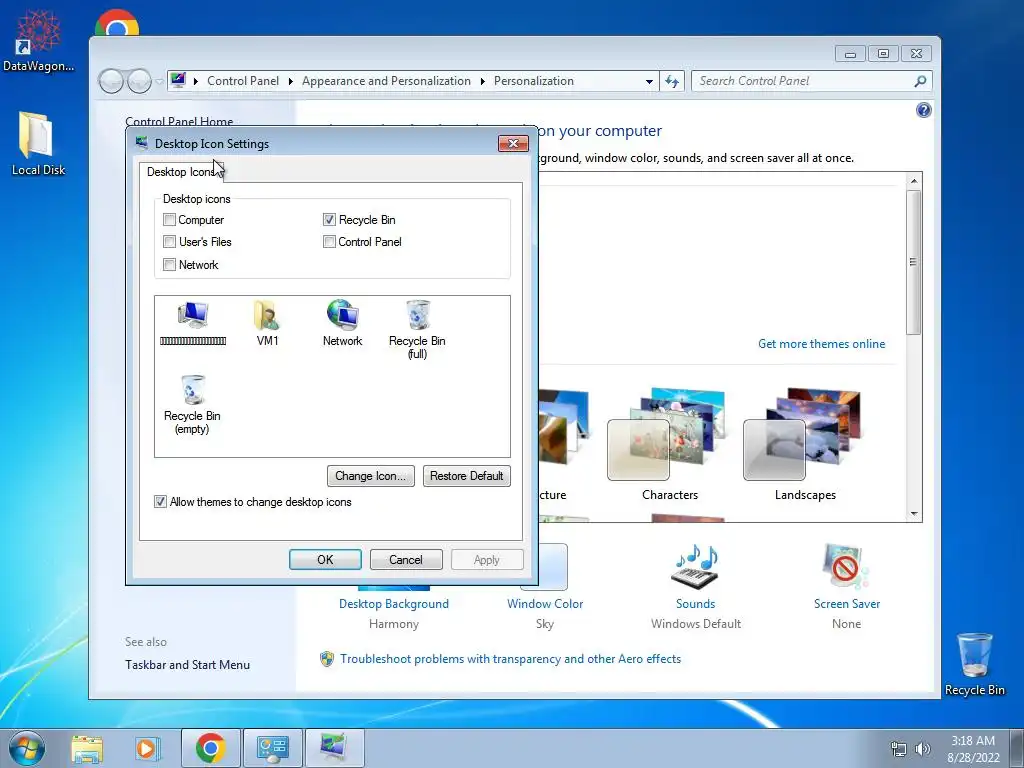Click the themes list scroll up arrow
The image size is (1024, 768).
914,181
